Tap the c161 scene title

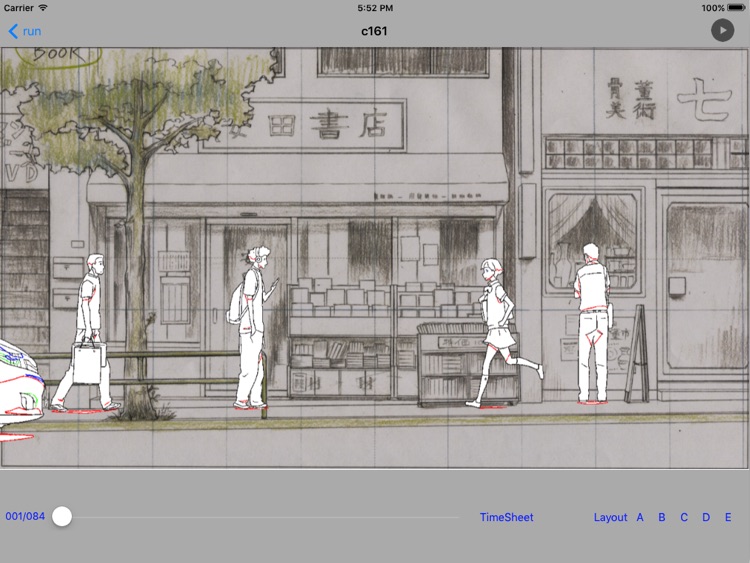pos(374,31)
